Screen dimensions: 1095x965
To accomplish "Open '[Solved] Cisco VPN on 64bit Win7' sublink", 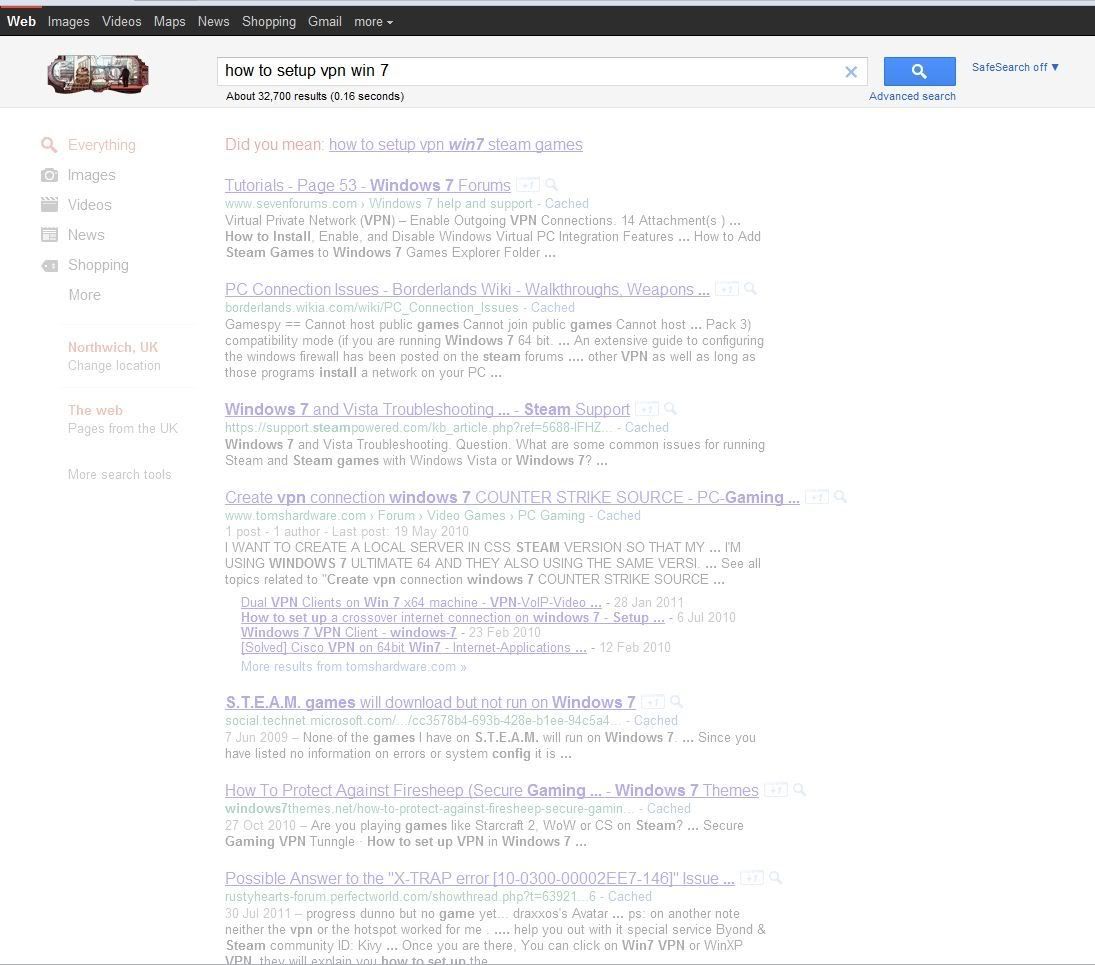I will point(413,647).
